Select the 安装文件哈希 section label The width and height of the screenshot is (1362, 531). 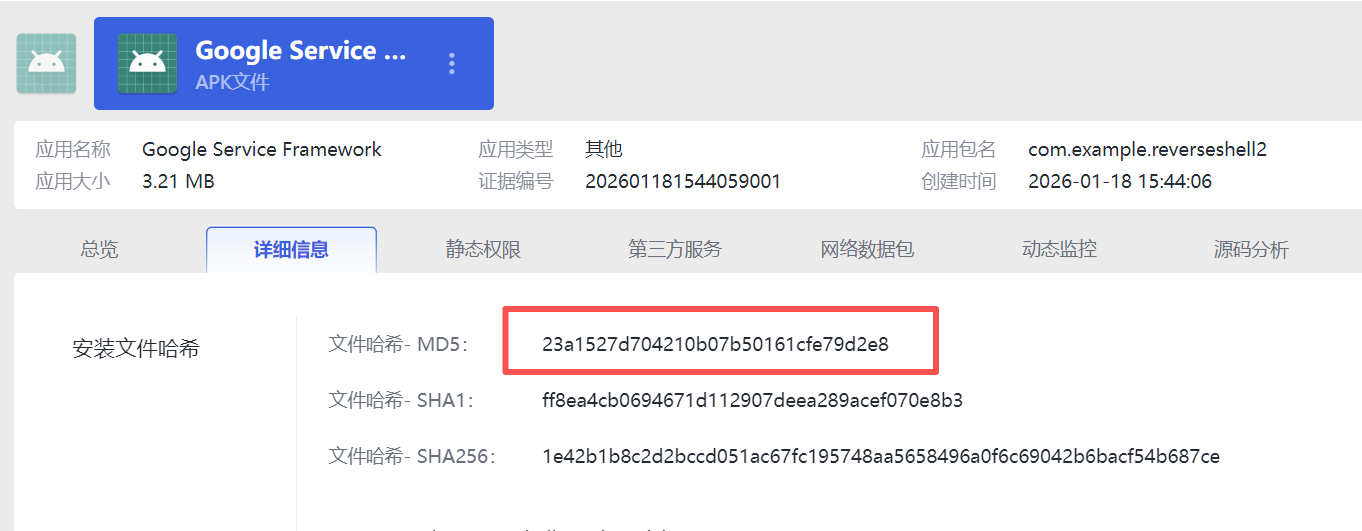pyautogui.click(x=136, y=349)
